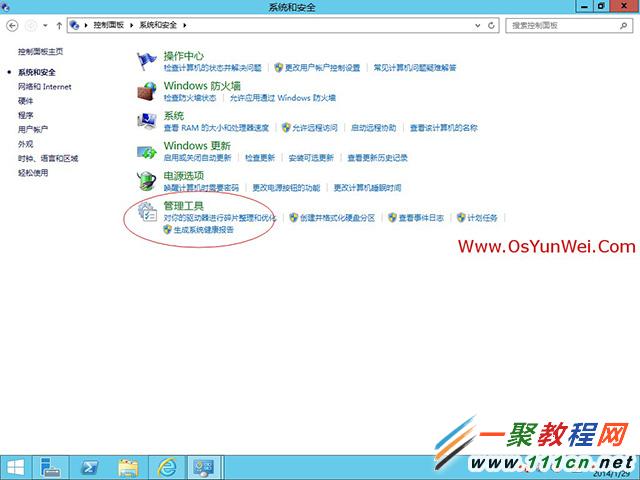
Task: Launch Internet Explorer from the taskbar
Action: (167, 468)
